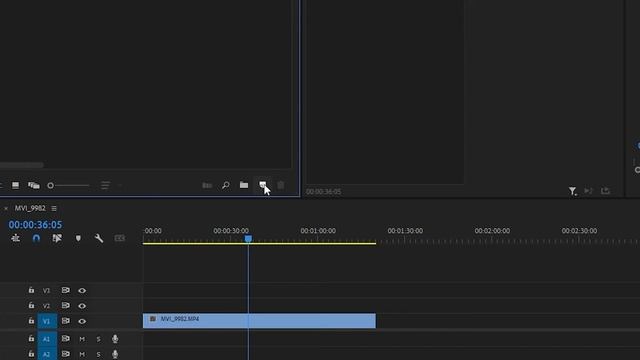640x360 pixels.
Task: Open the Sort Icons menu
Action: coord(105,185)
